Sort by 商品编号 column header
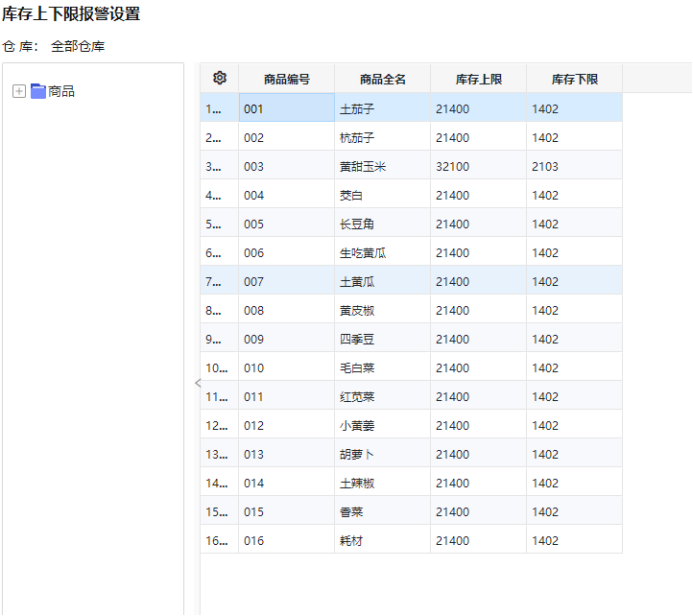 (x=286, y=79)
